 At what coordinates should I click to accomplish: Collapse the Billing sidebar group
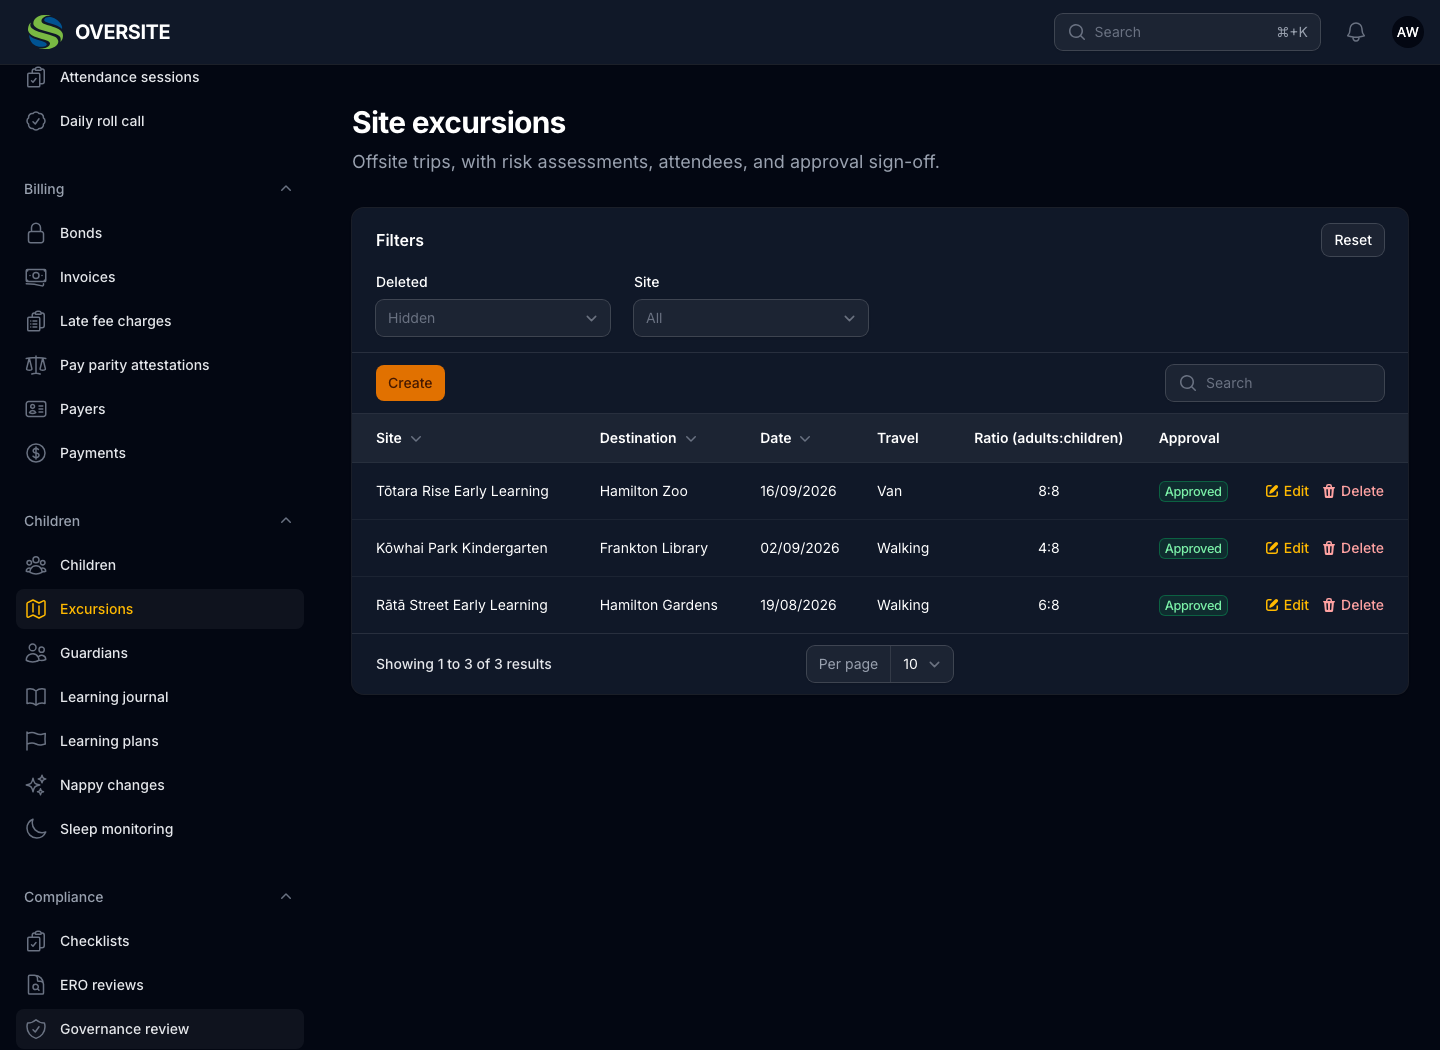point(286,189)
